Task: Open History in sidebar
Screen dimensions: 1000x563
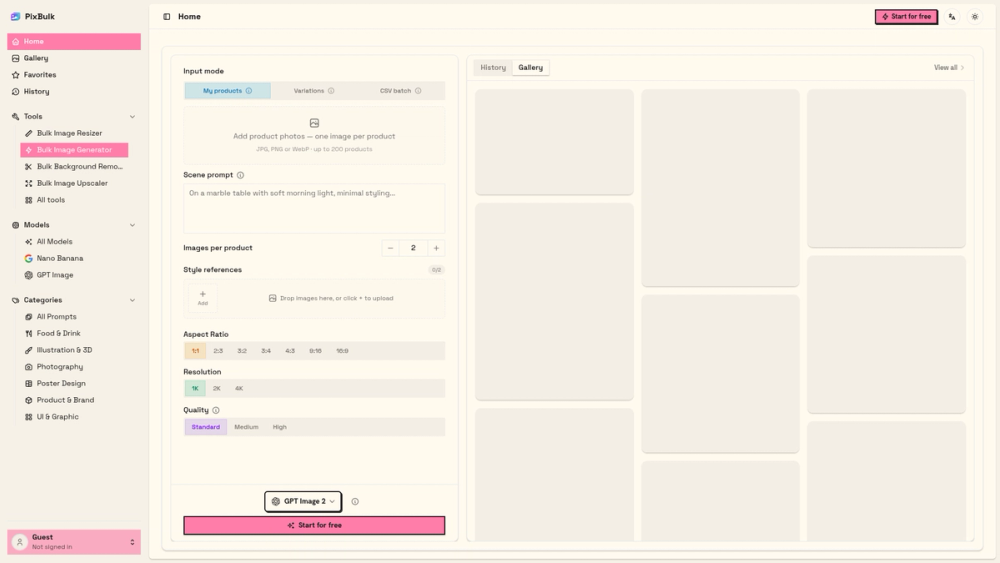Action: 74,91
